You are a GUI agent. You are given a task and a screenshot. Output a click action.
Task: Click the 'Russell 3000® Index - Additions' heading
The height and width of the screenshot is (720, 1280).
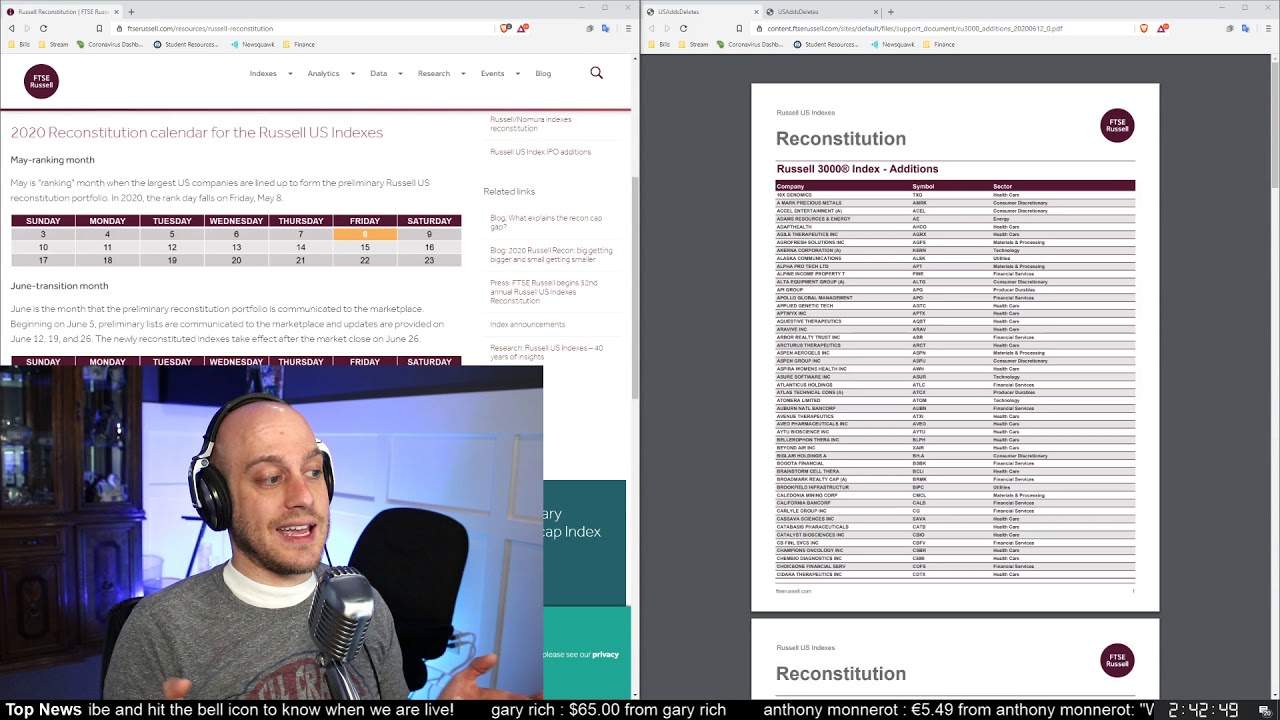tap(857, 169)
